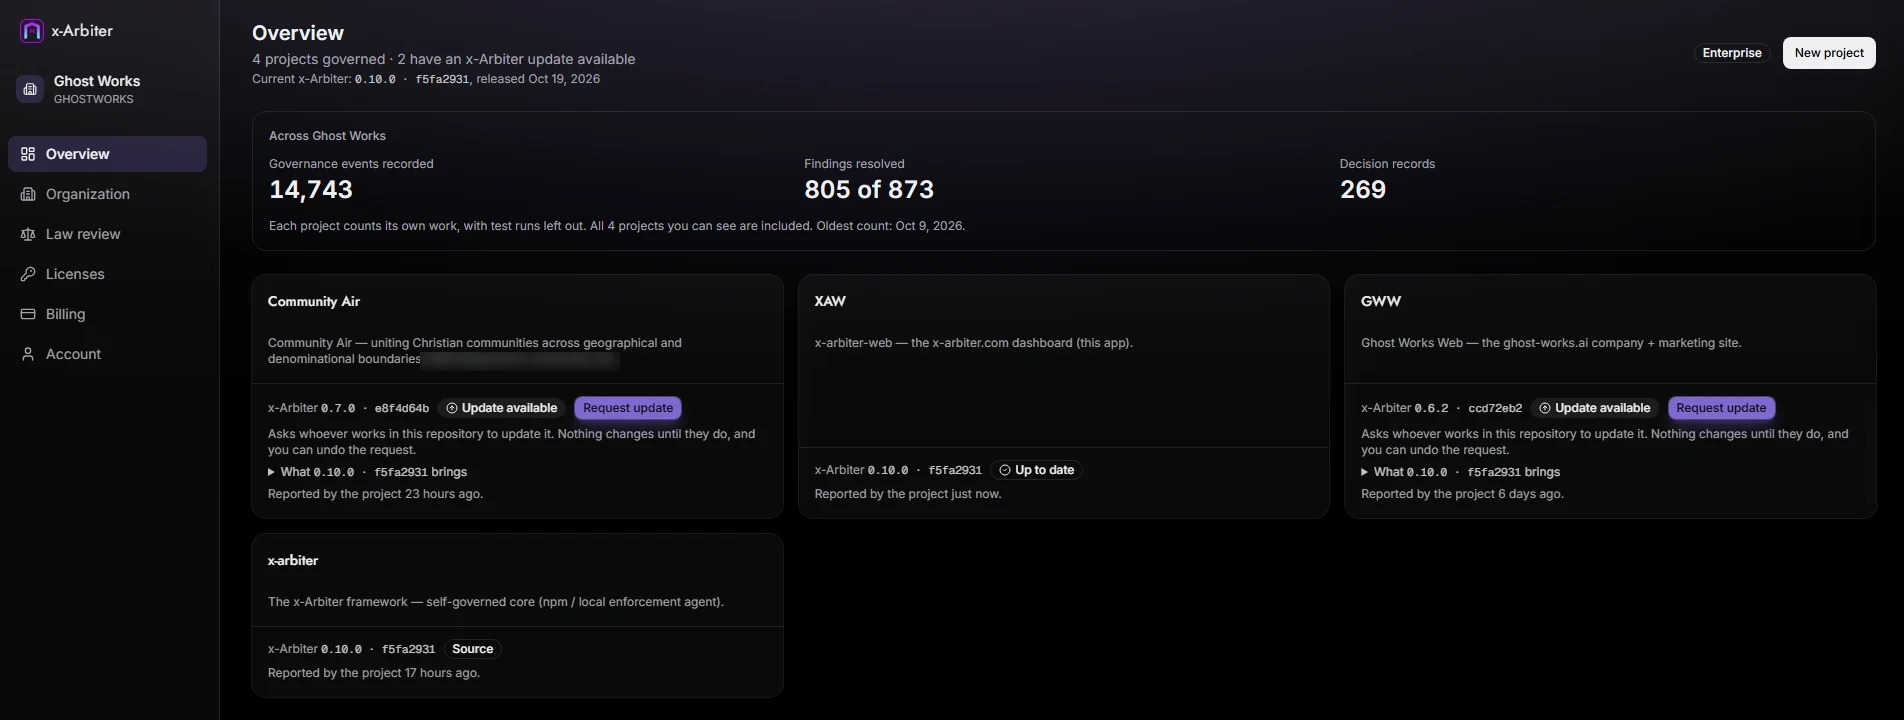
Task: Open the x-arbiter project title
Action: [293, 561]
